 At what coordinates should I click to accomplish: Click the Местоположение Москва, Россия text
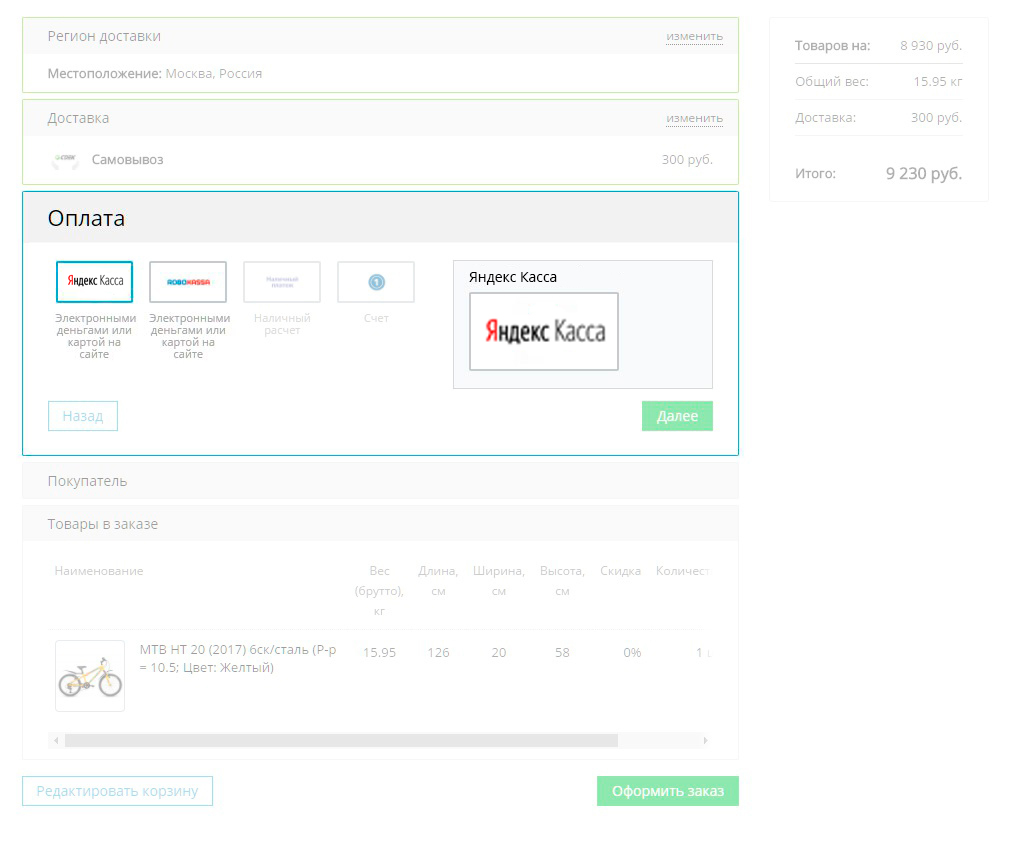point(155,74)
